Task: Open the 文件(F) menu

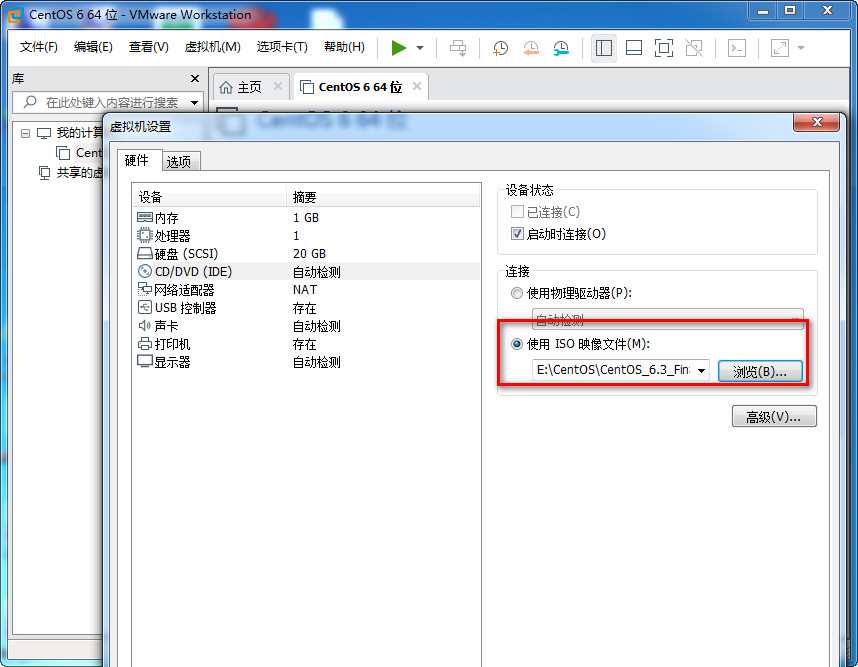Action: (39, 47)
